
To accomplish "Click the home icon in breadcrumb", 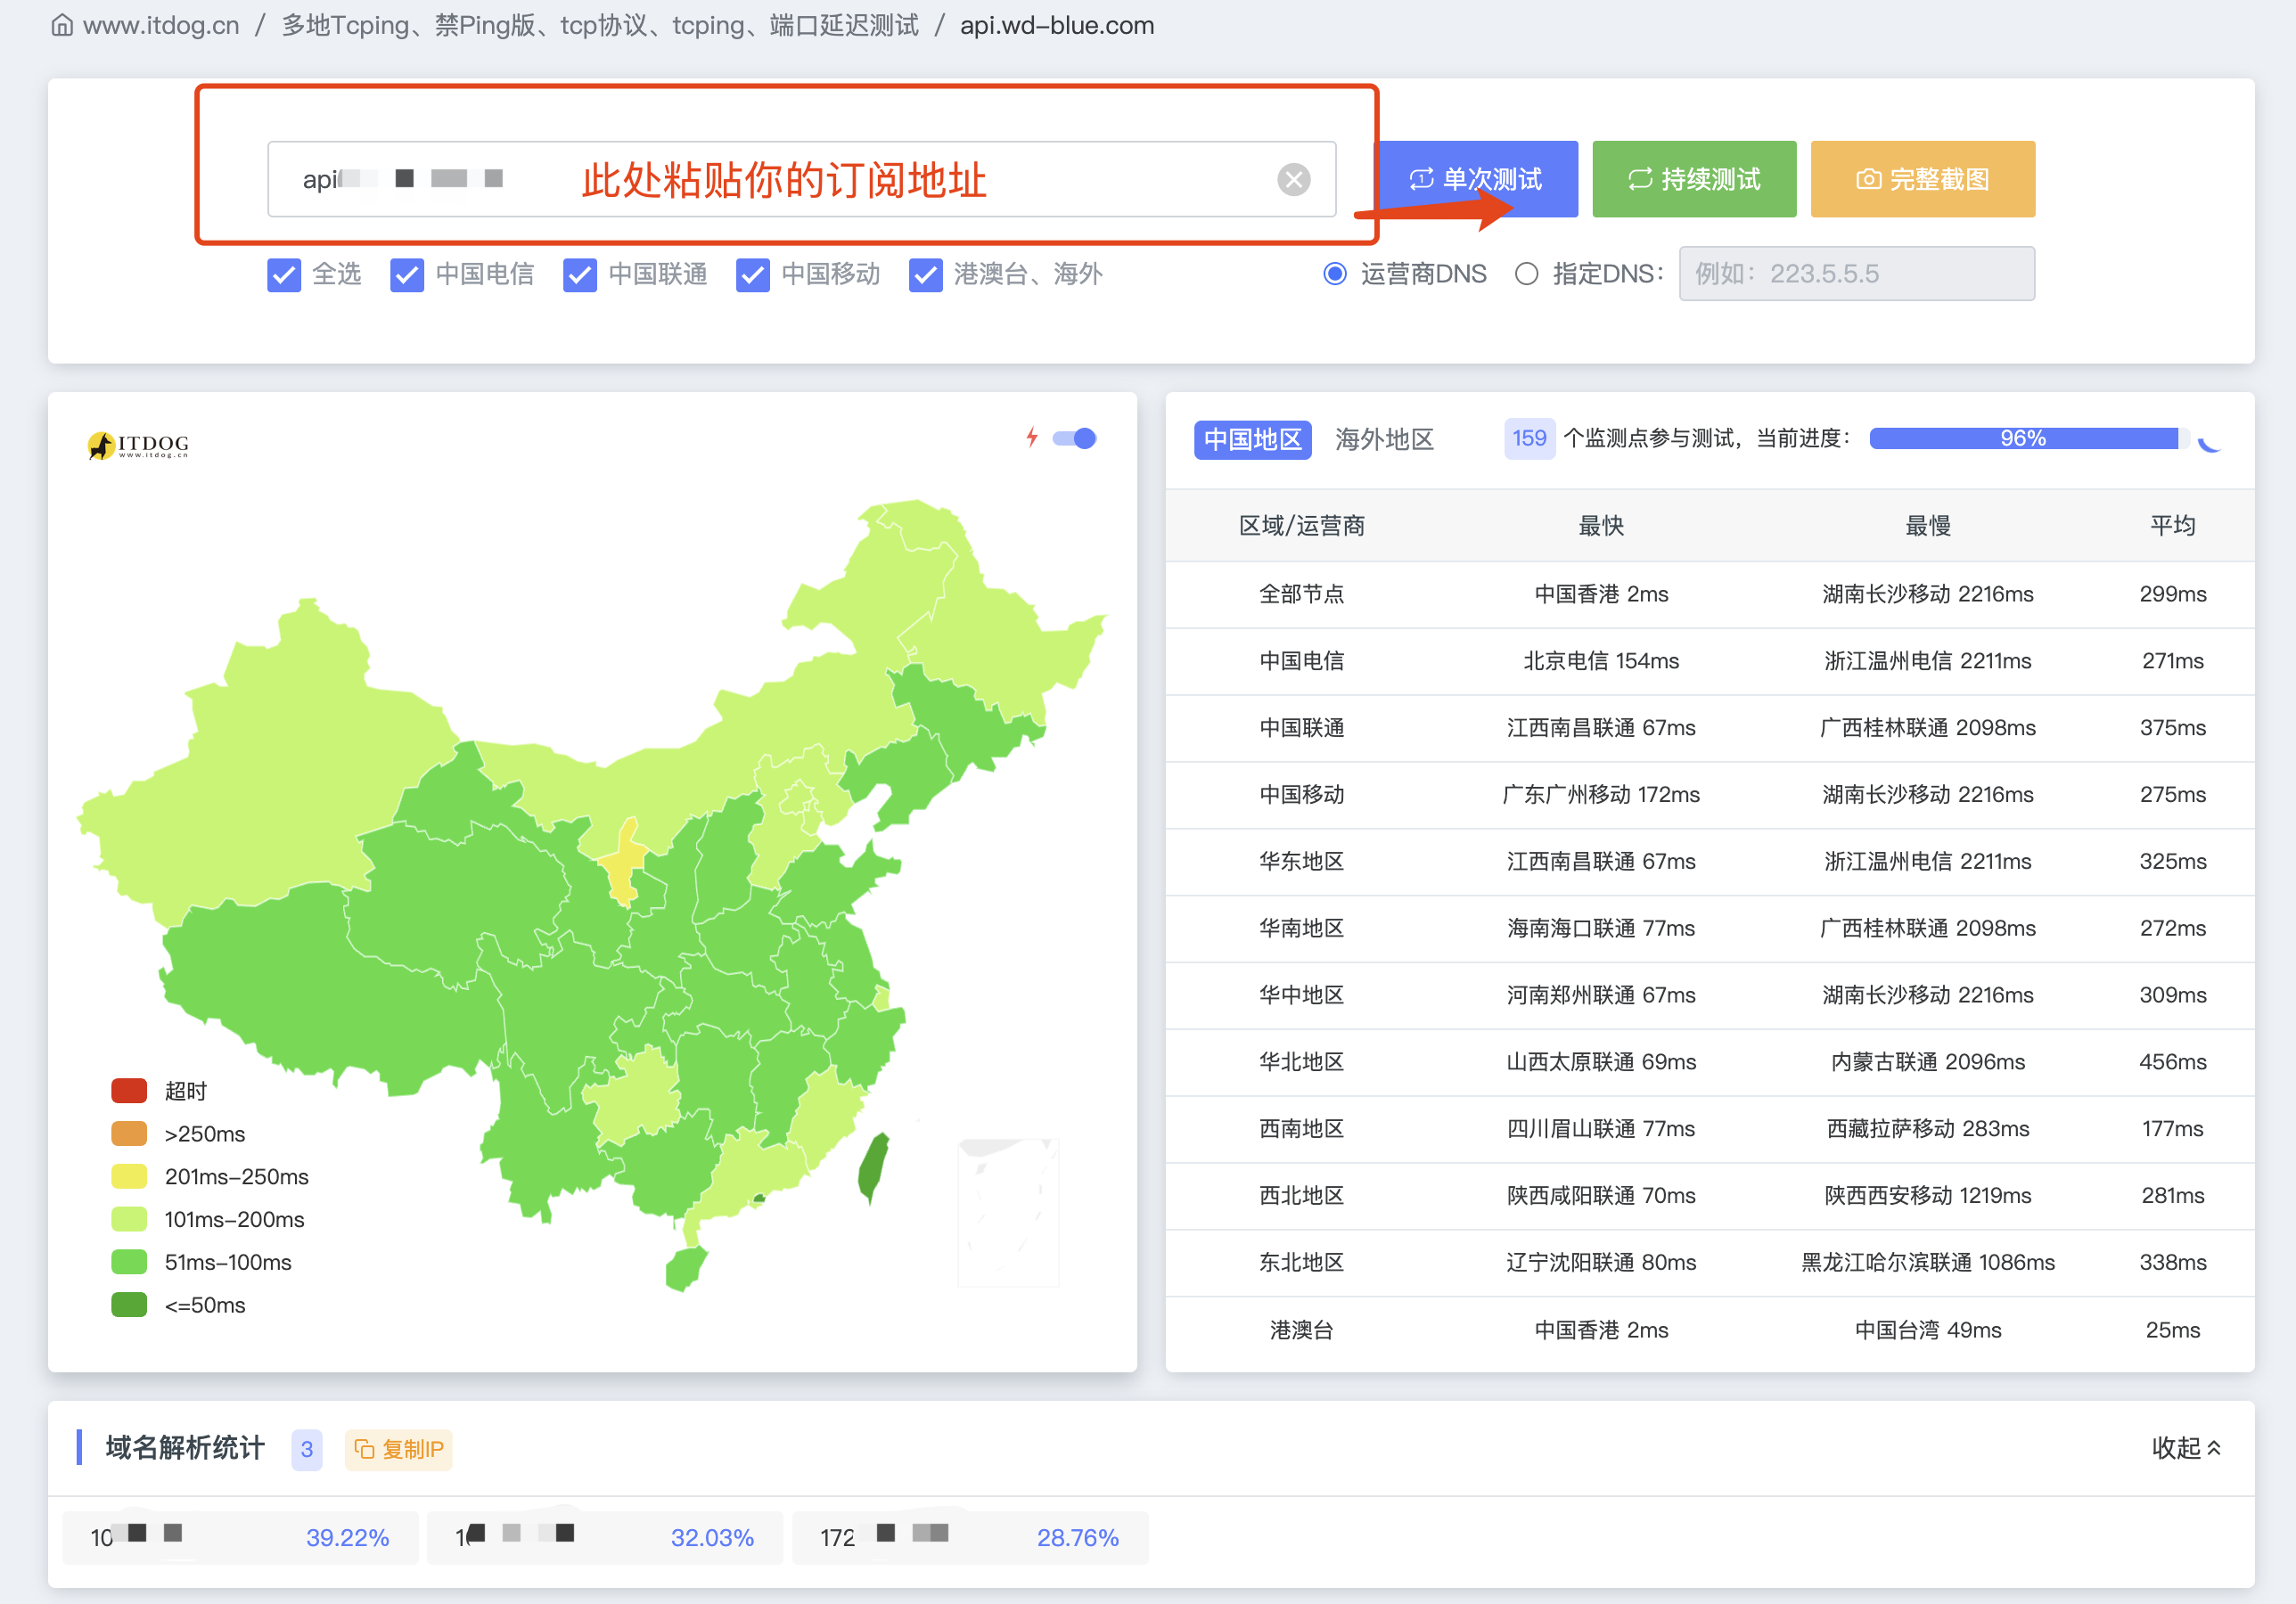I will (x=62, y=25).
